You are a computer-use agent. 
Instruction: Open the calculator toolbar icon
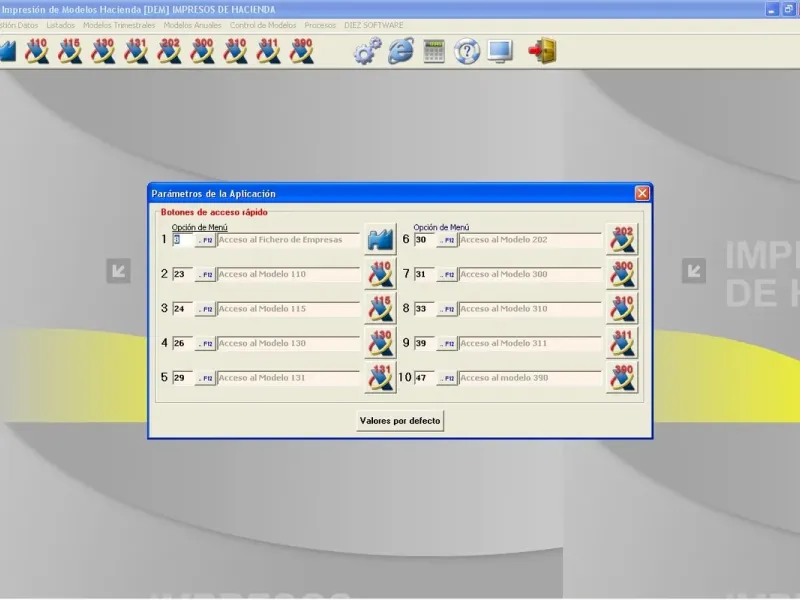point(434,51)
